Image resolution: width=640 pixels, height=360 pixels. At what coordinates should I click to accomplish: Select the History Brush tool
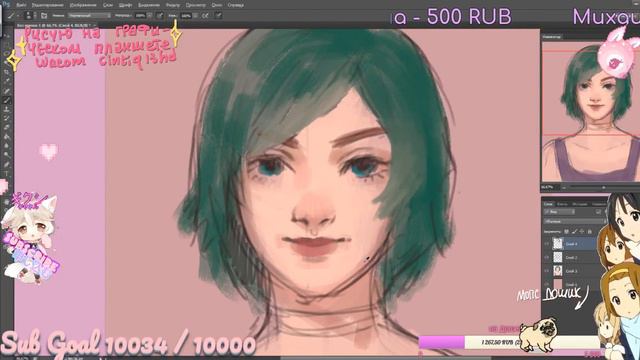[x=7, y=118]
